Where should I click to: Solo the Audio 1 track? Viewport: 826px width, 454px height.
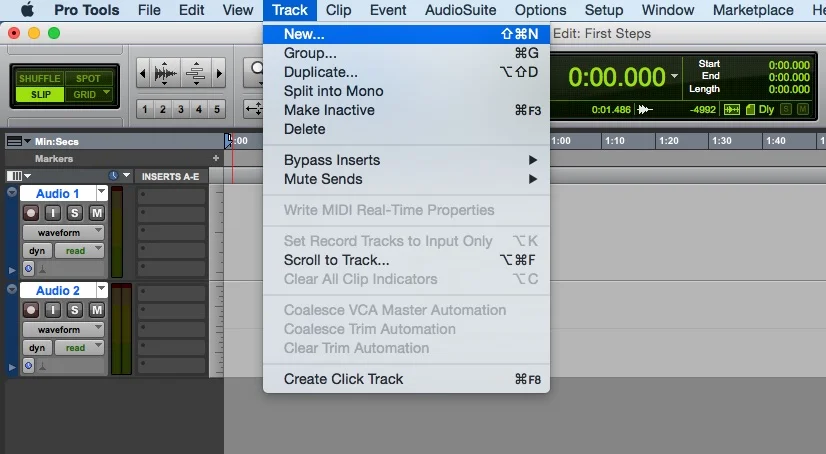pos(75,213)
